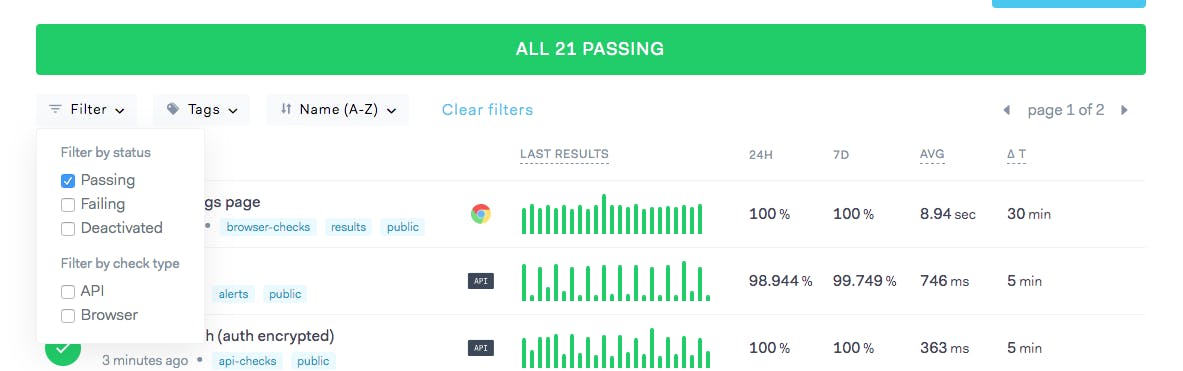Enable the Failing status filter

pos(68,204)
